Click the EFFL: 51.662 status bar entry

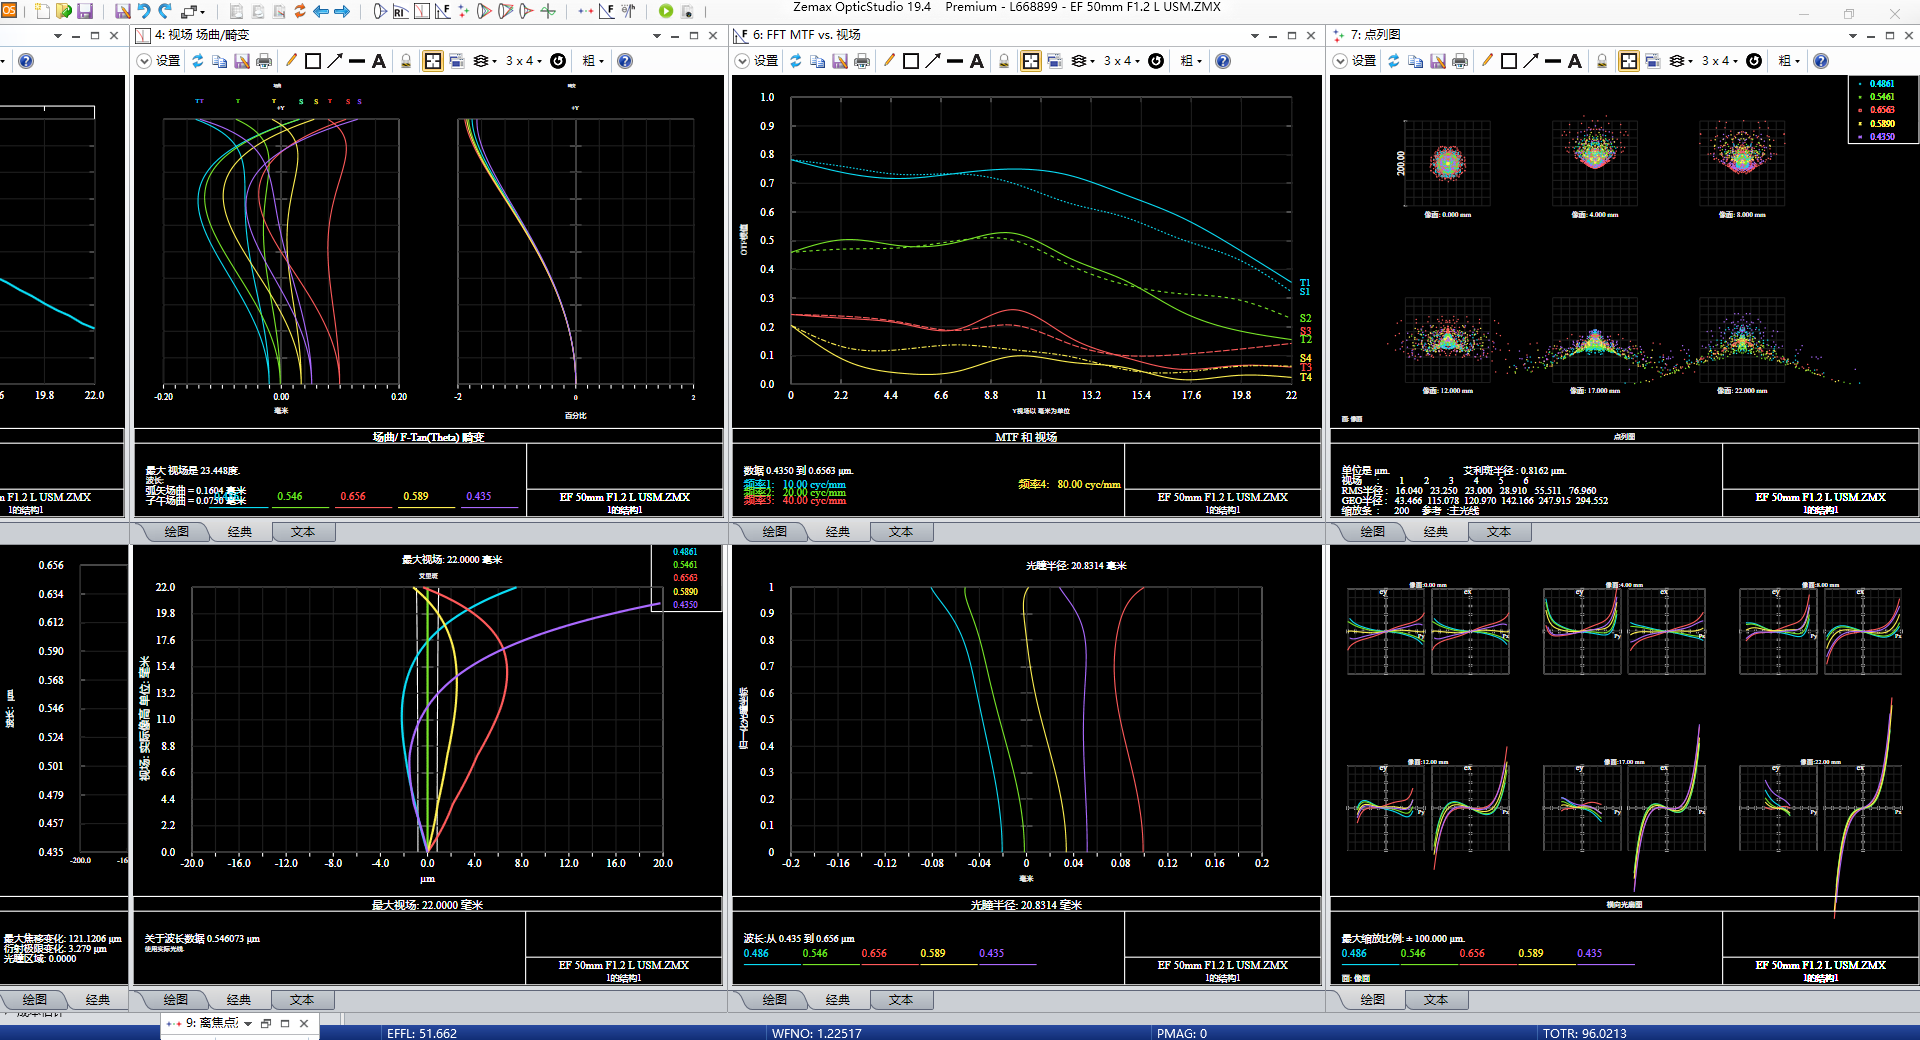point(421,1033)
